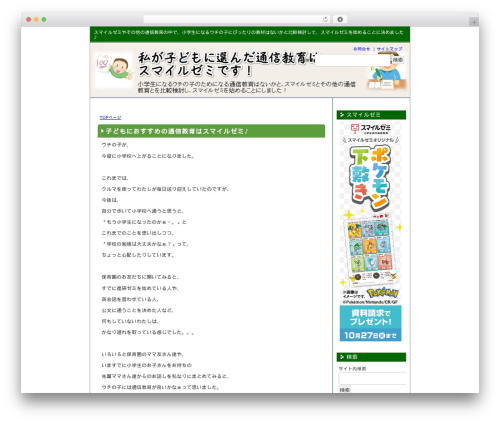The height and width of the screenshot is (423, 500).
Task: Click the sidebar 検索 section header
Action: (x=371, y=357)
